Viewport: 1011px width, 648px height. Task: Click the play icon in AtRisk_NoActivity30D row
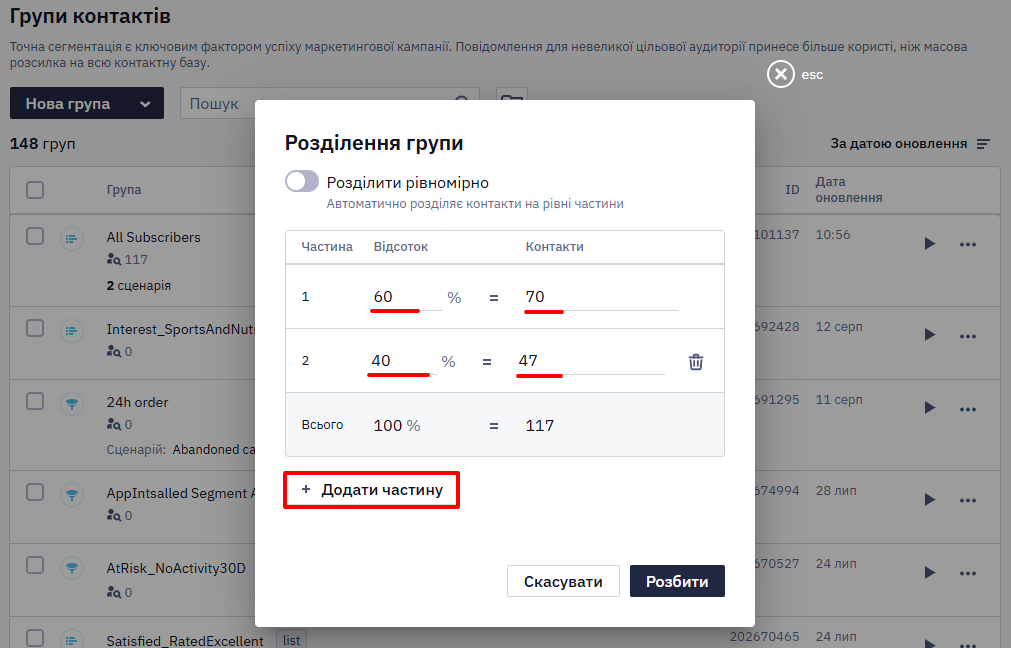coord(929,573)
